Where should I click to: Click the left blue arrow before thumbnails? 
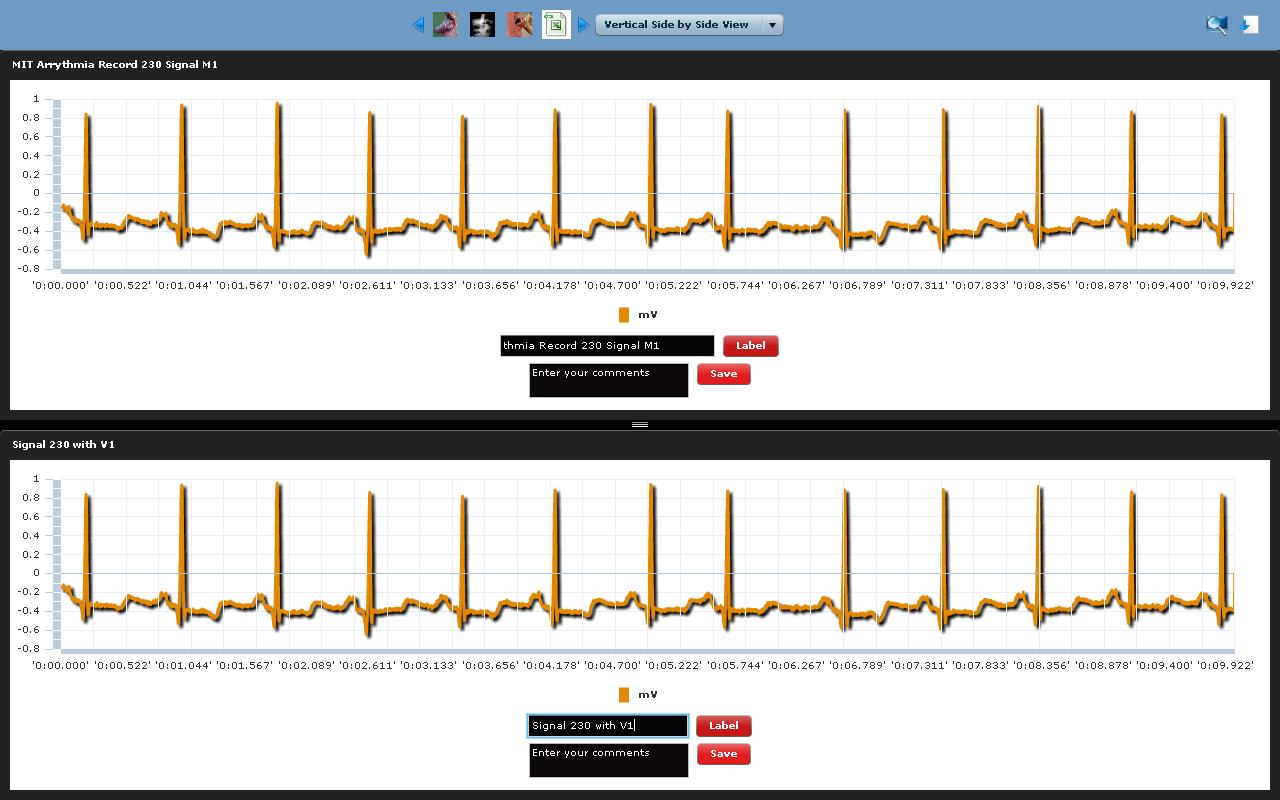click(x=418, y=25)
